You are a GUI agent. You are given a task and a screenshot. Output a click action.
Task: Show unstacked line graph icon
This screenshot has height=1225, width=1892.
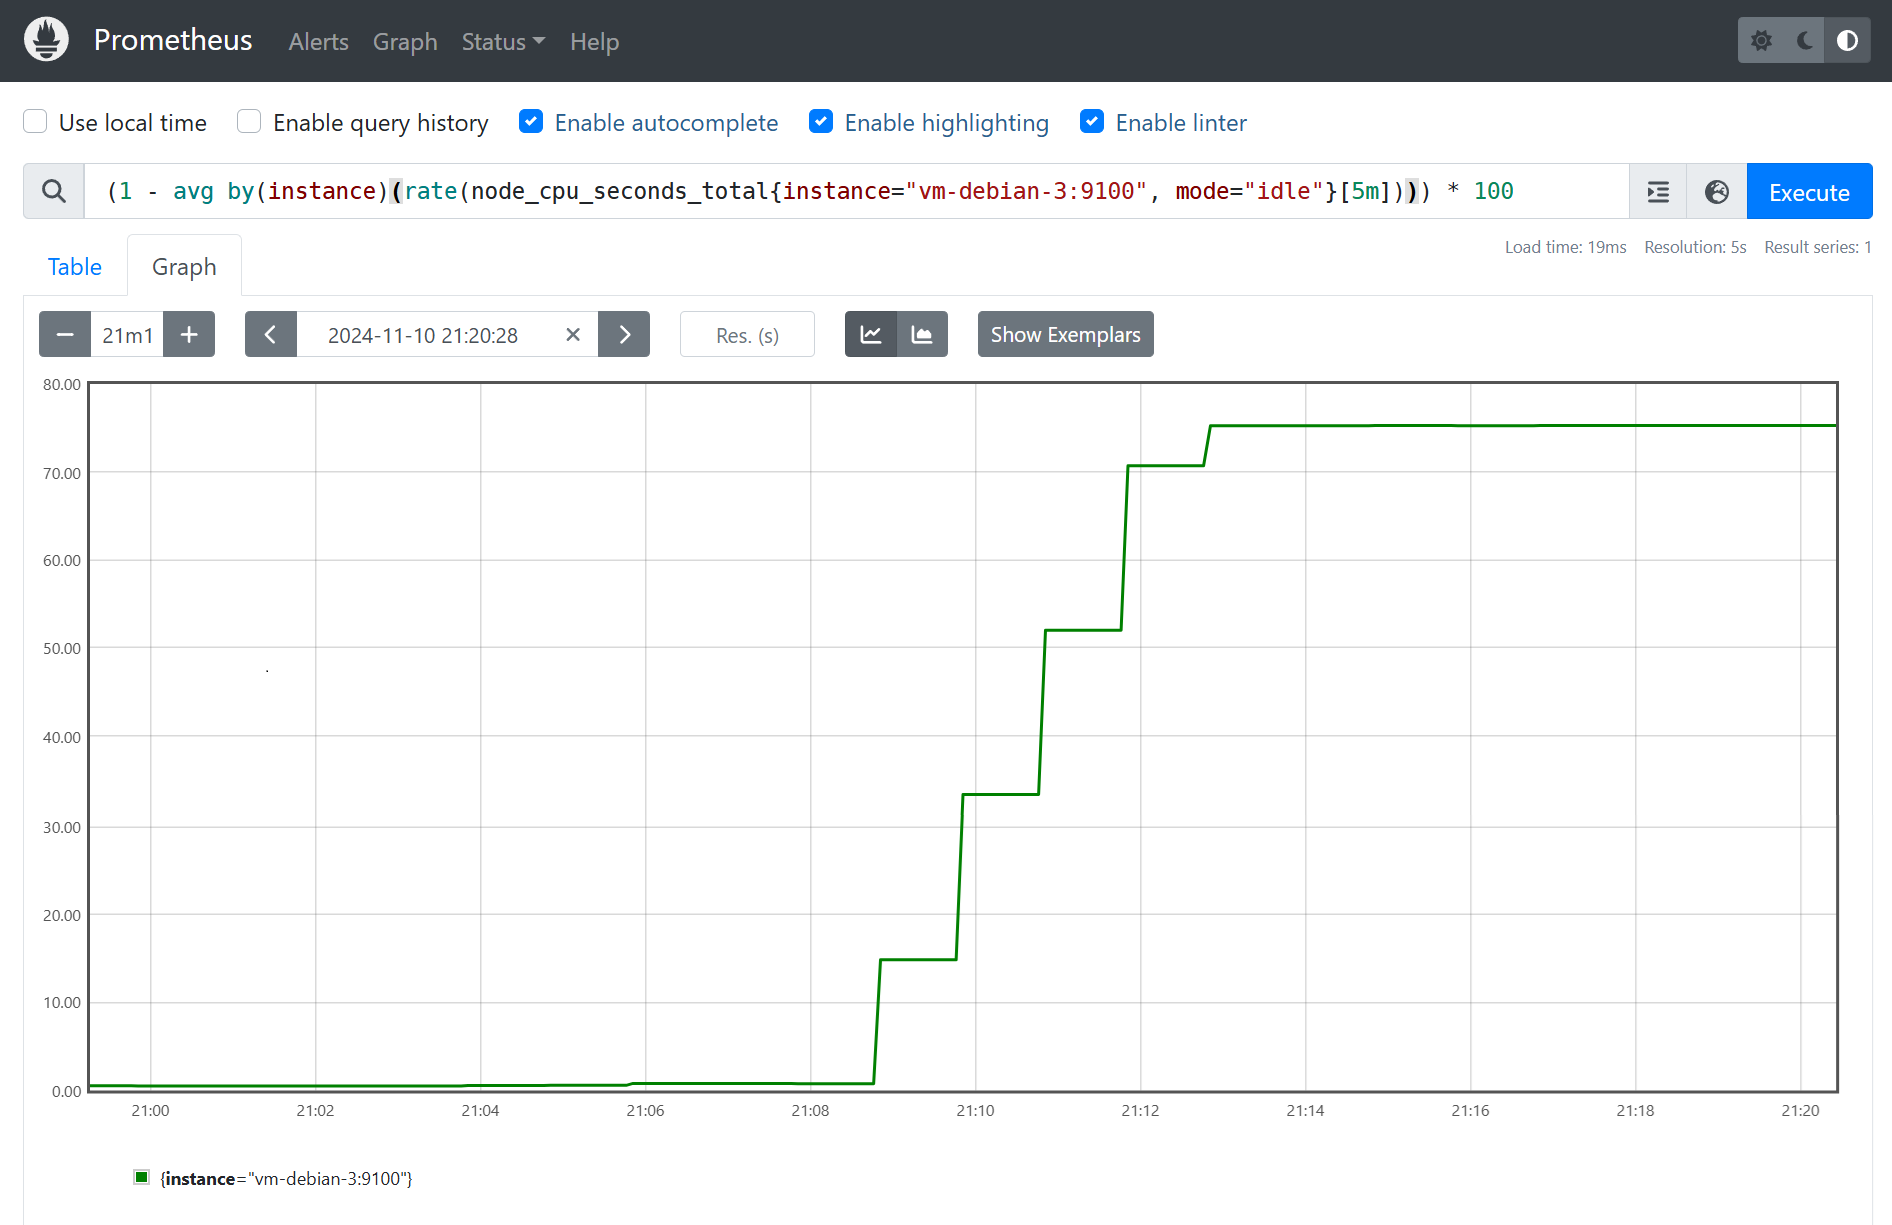[871, 334]
